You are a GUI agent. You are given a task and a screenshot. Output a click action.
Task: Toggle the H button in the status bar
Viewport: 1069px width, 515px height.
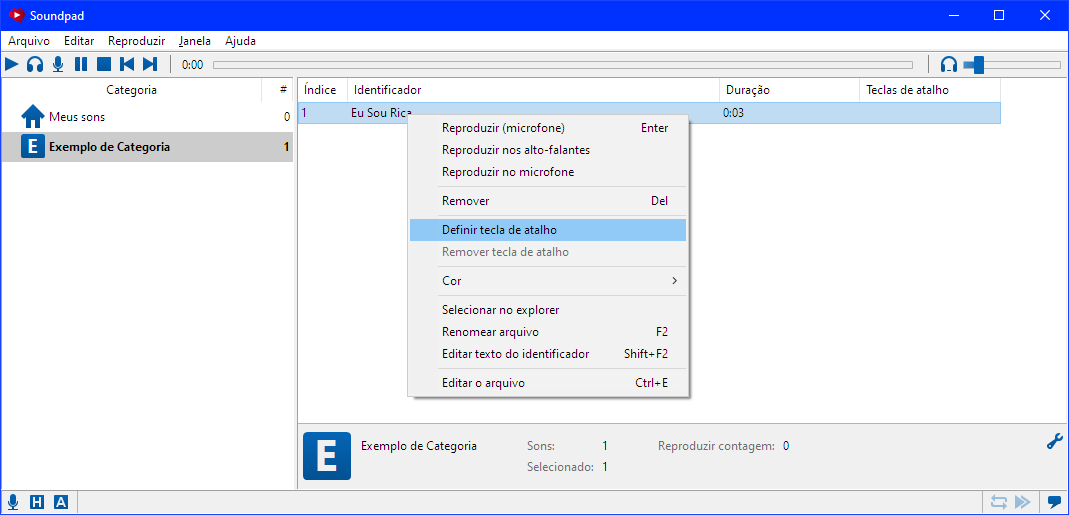37,502
